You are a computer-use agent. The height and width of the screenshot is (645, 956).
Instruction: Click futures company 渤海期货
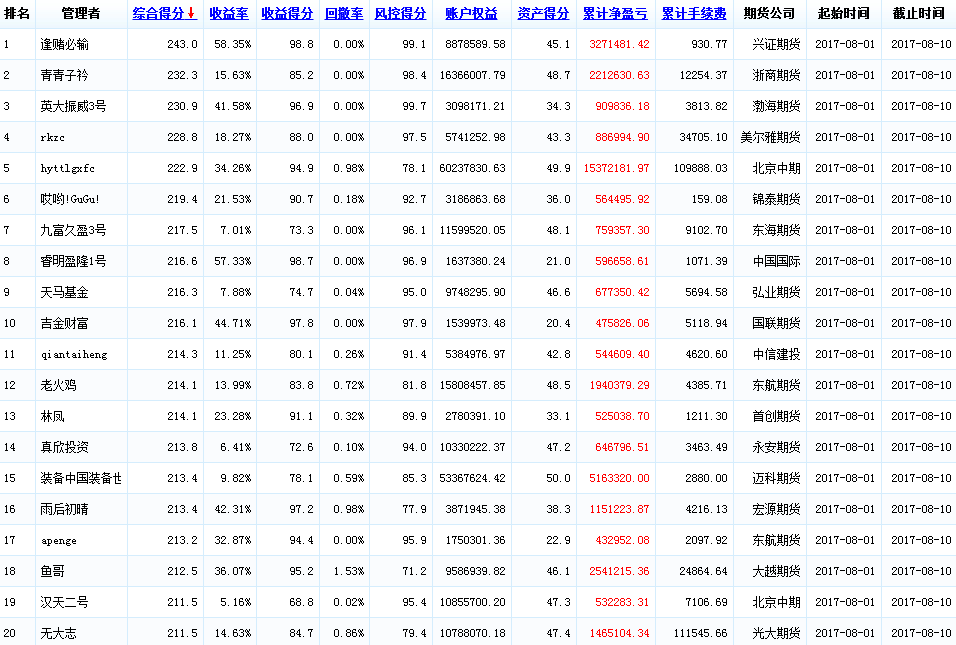(776, 106)
